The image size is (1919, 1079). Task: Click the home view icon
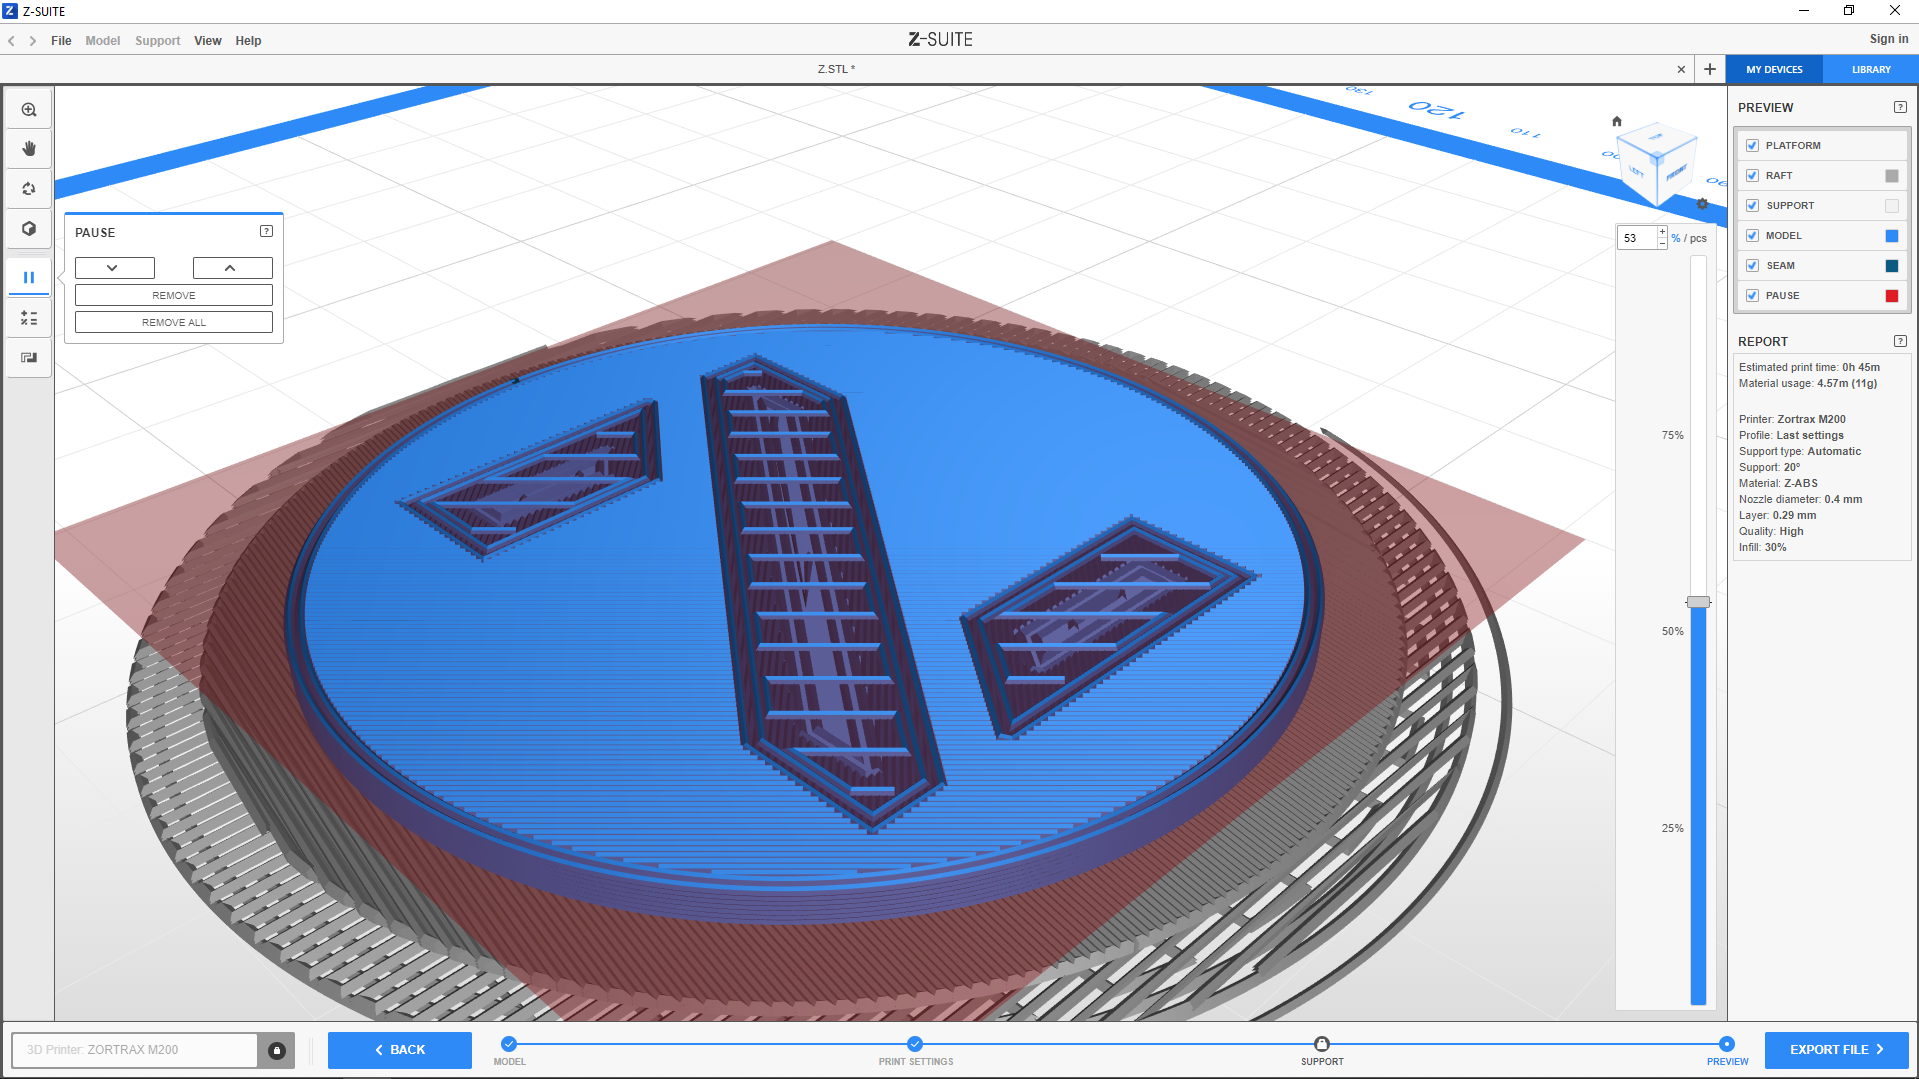coord(1617,121)
